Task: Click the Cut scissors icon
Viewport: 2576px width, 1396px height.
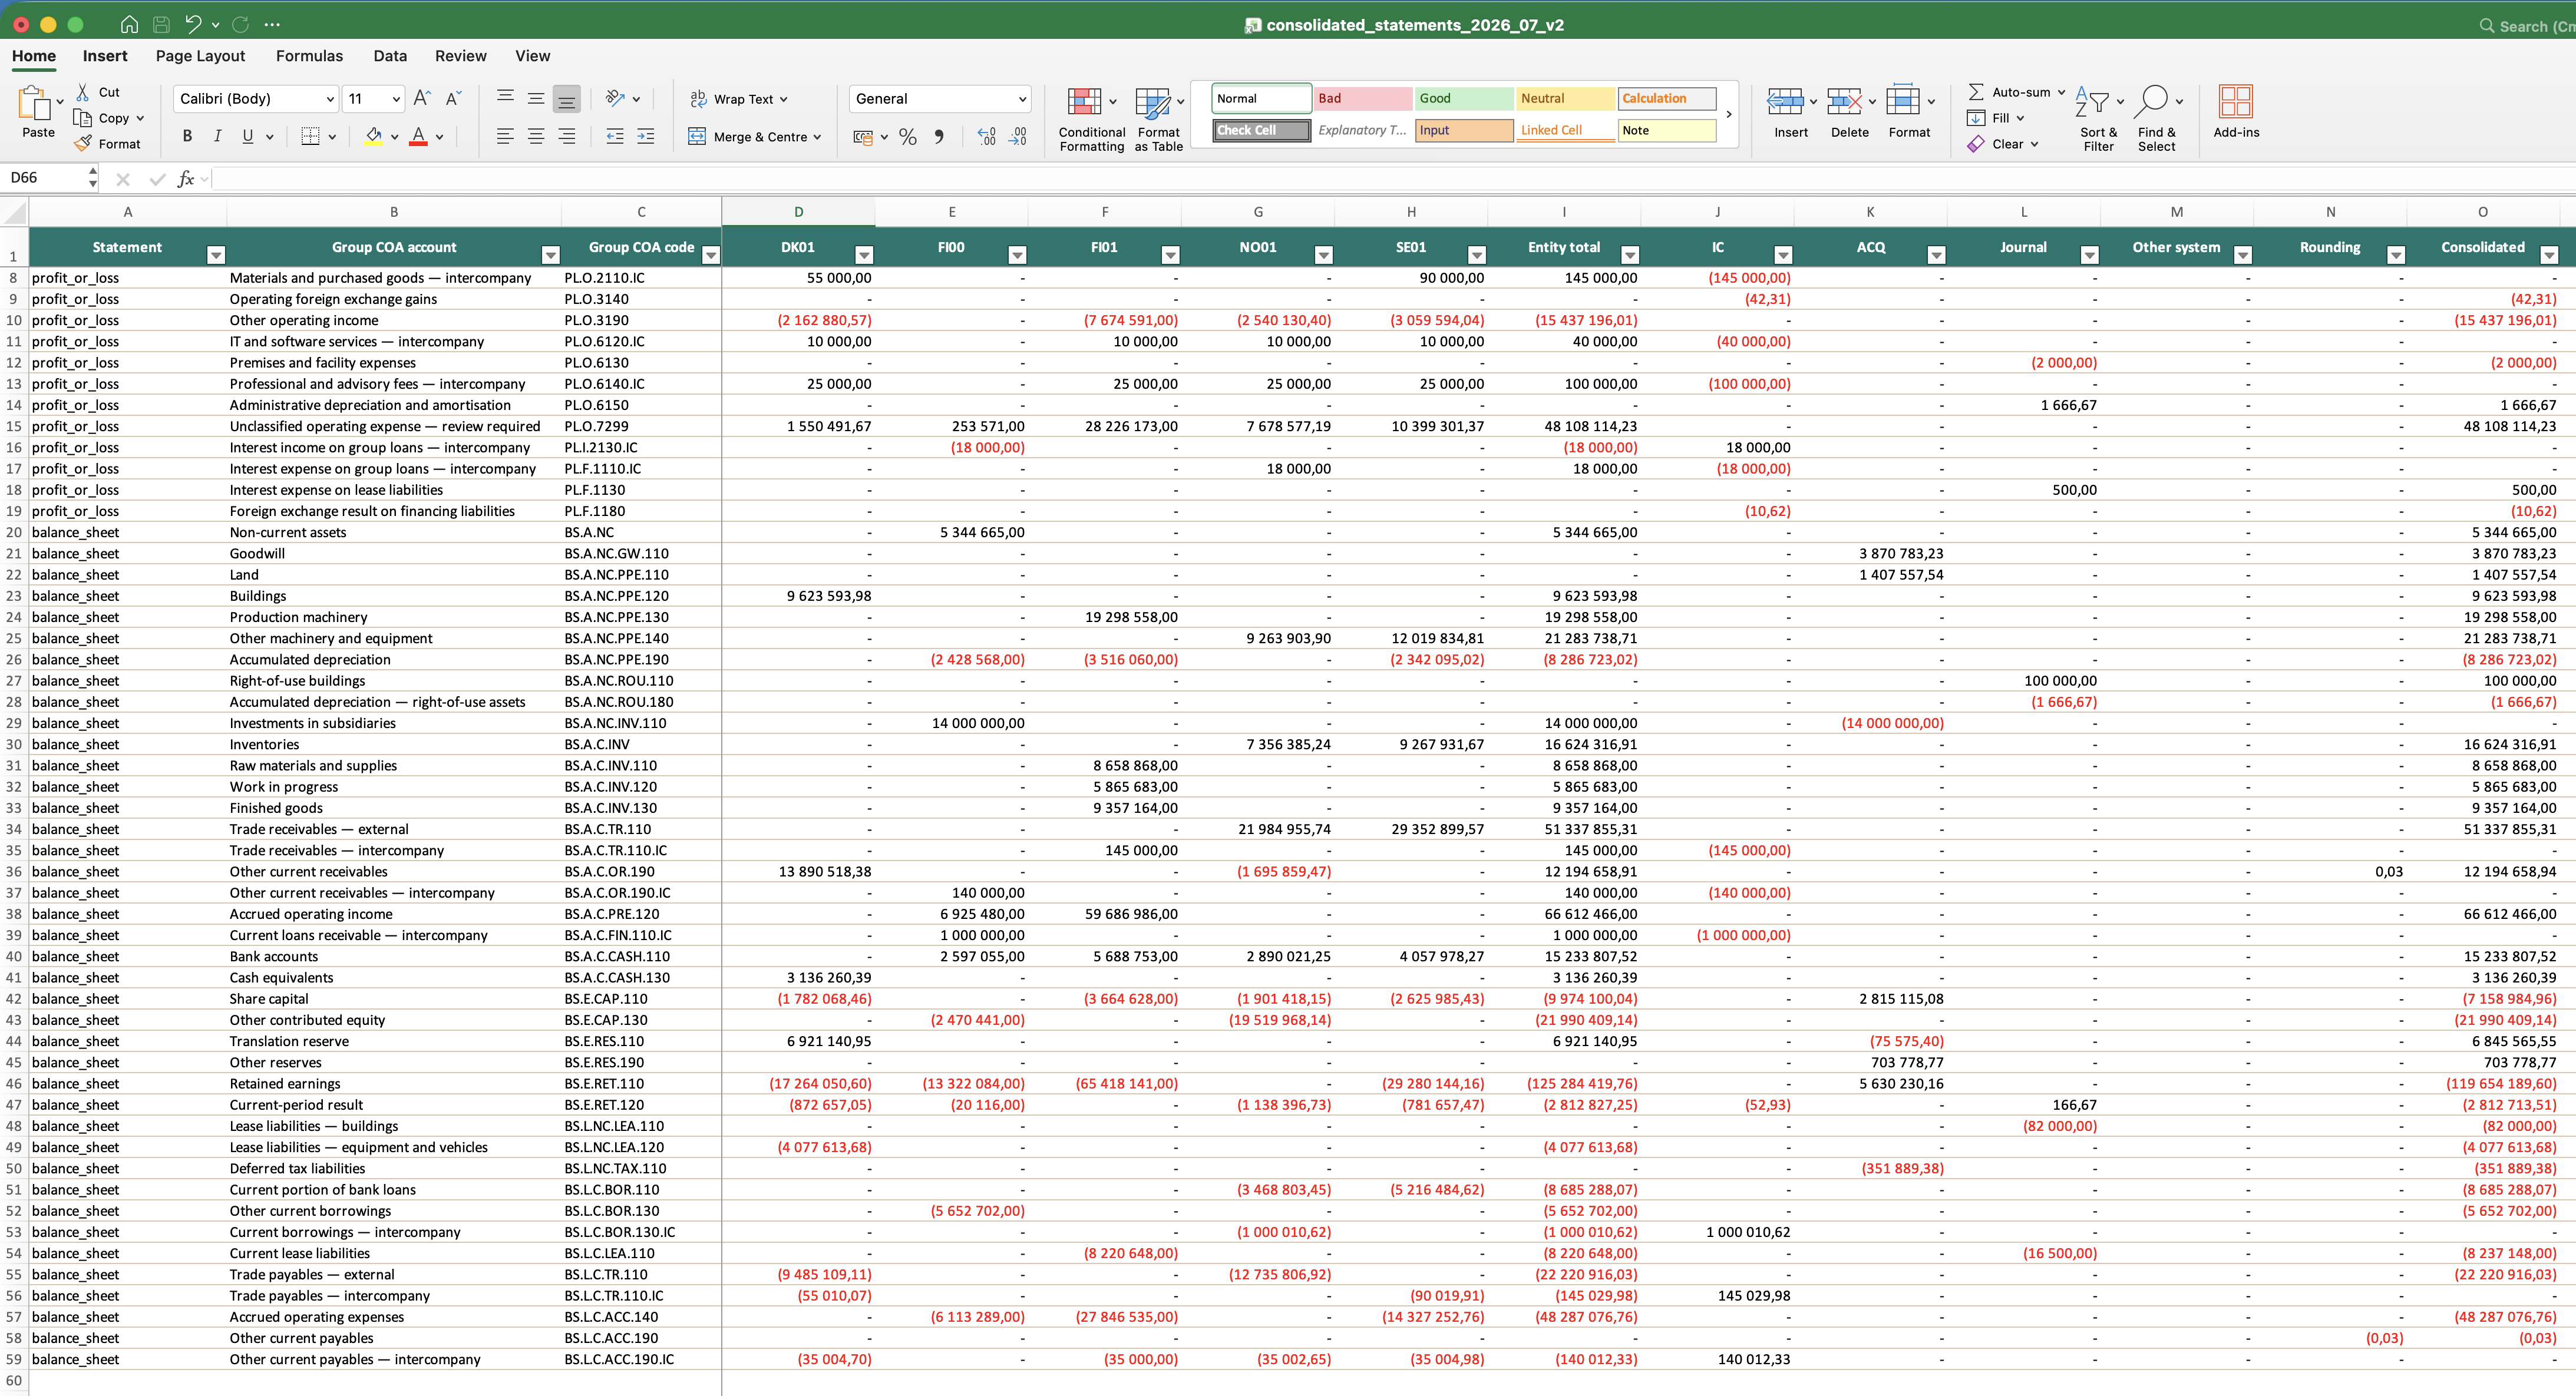Action: 83,91
